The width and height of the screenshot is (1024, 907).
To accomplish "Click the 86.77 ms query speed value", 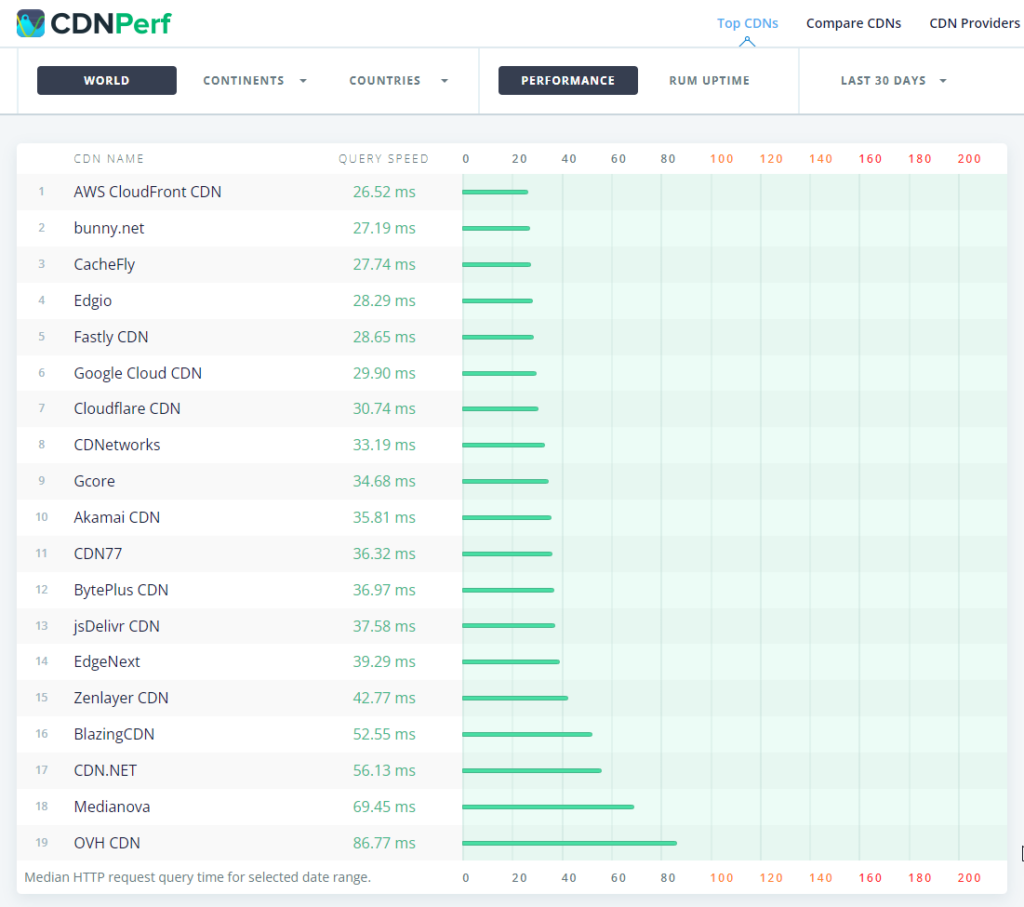I will (384, 843).
